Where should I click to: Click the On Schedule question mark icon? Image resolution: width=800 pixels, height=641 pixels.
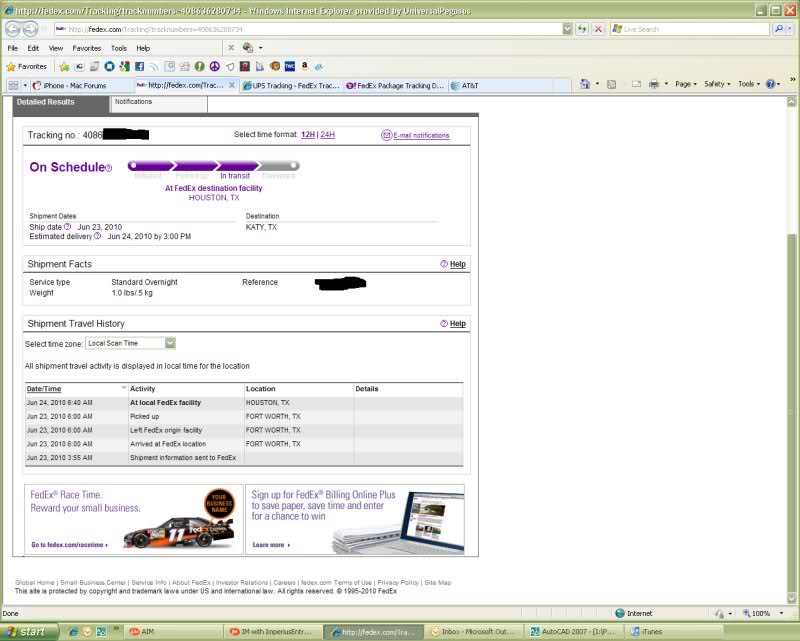[x=108, y=168]
